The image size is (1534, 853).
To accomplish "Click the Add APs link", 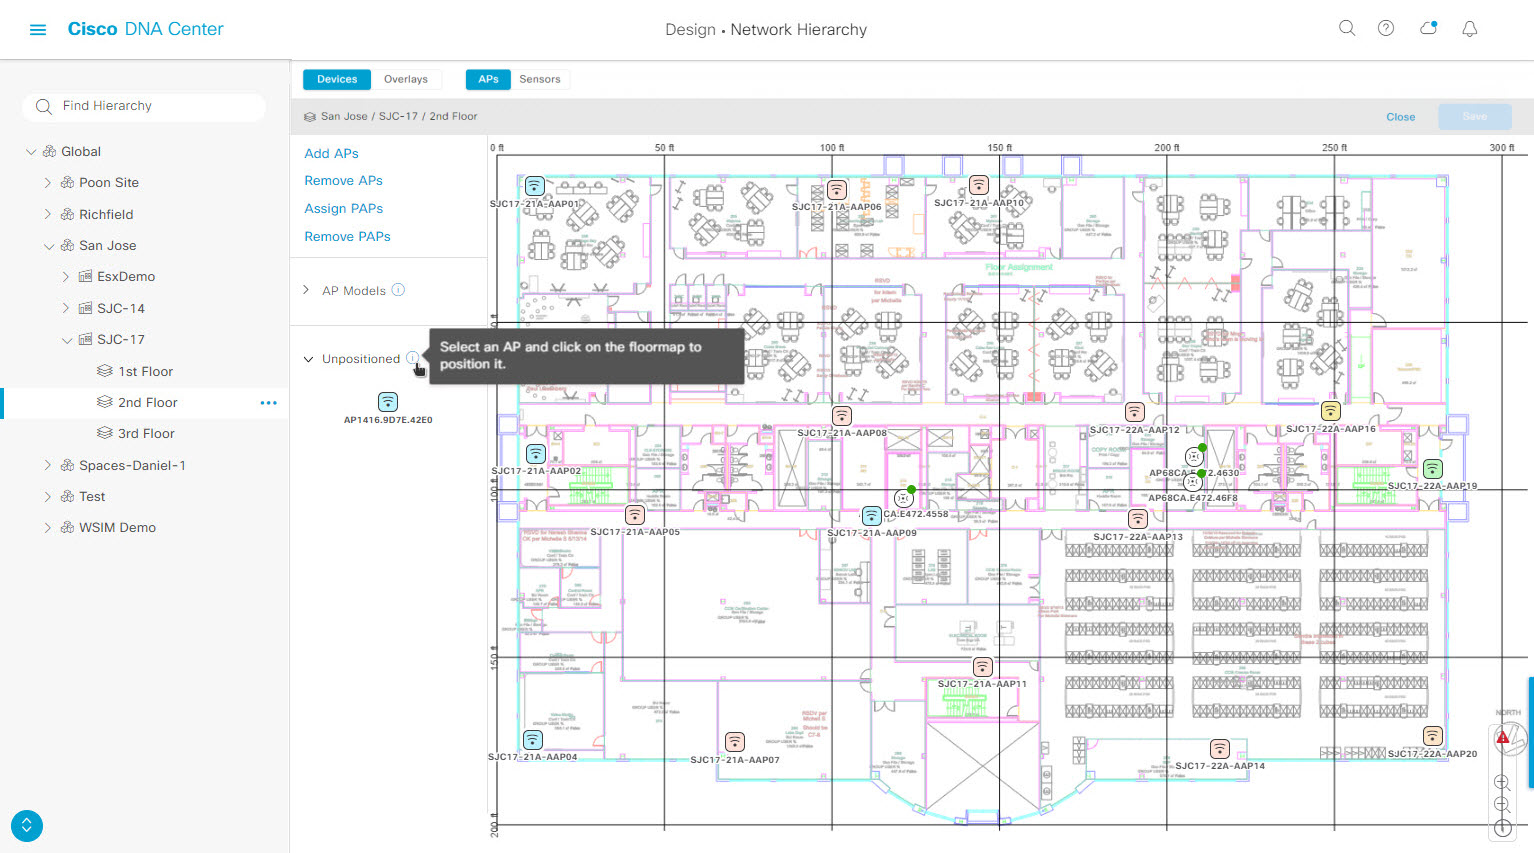I will point(331,153).
